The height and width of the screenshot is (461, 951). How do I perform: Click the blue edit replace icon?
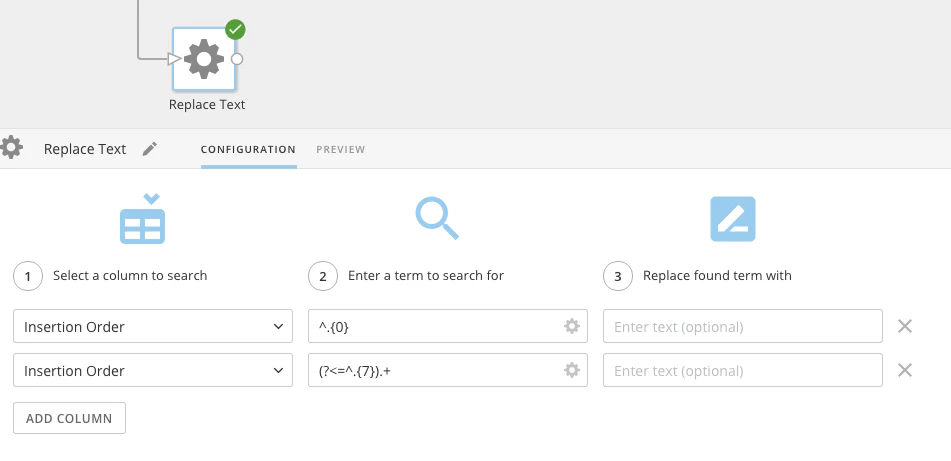click(x=733, y=219)
